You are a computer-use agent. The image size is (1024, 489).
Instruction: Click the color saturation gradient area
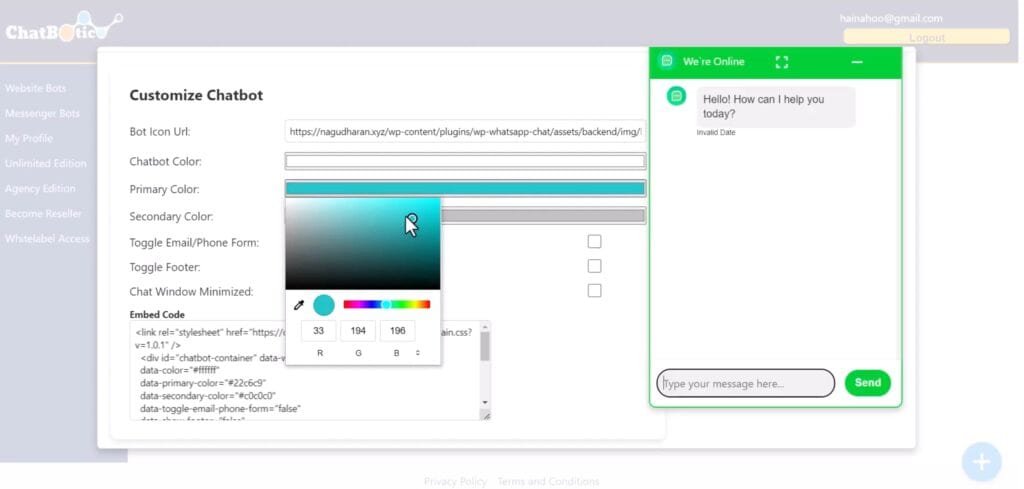[362, 244]
